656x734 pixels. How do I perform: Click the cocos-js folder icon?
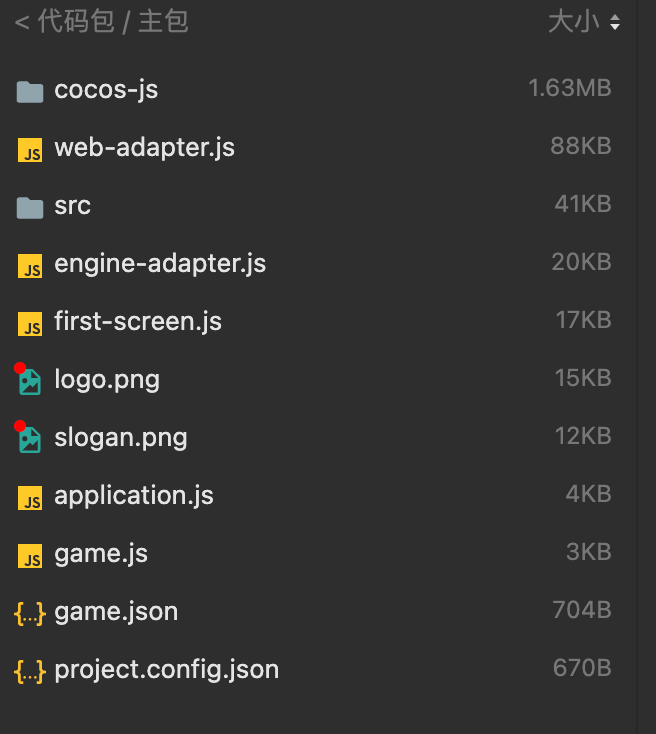click(x=30, y=91)
